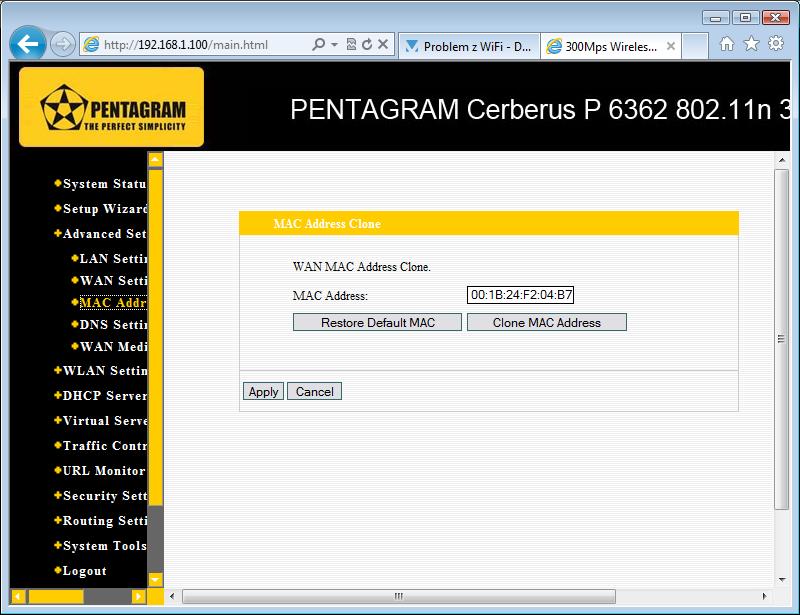800x615 pixels.
Task: Close the '300Mps Wireles...' tab
Action: tap(671, 46)
